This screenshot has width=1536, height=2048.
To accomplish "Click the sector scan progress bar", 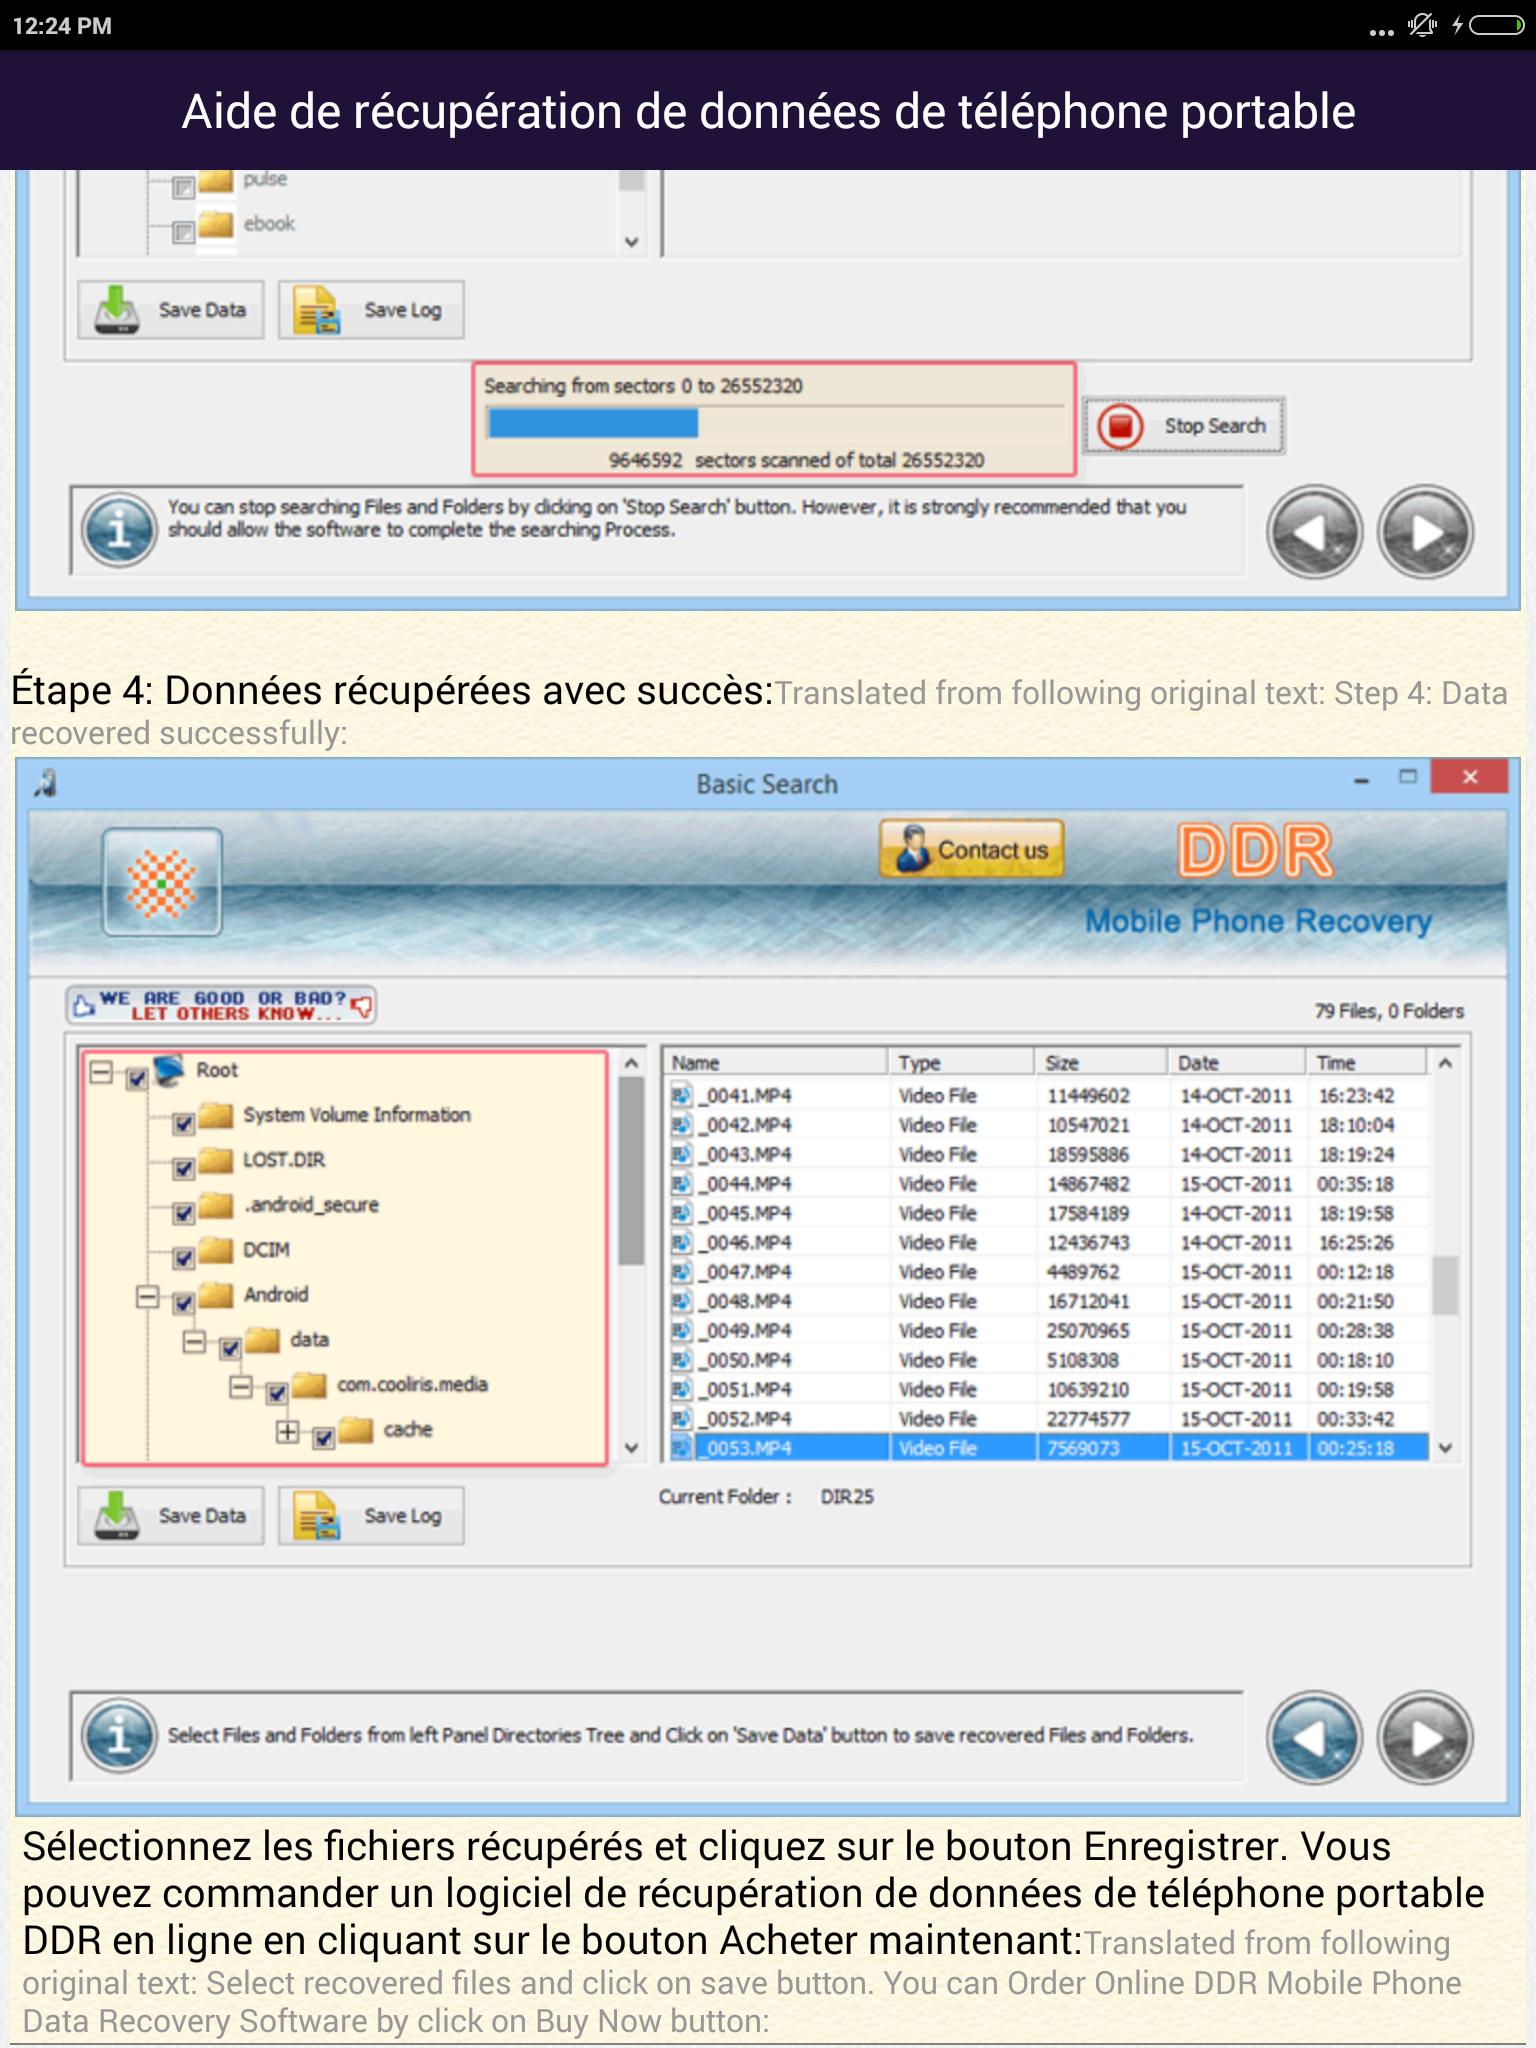I will tap(776, 423).
